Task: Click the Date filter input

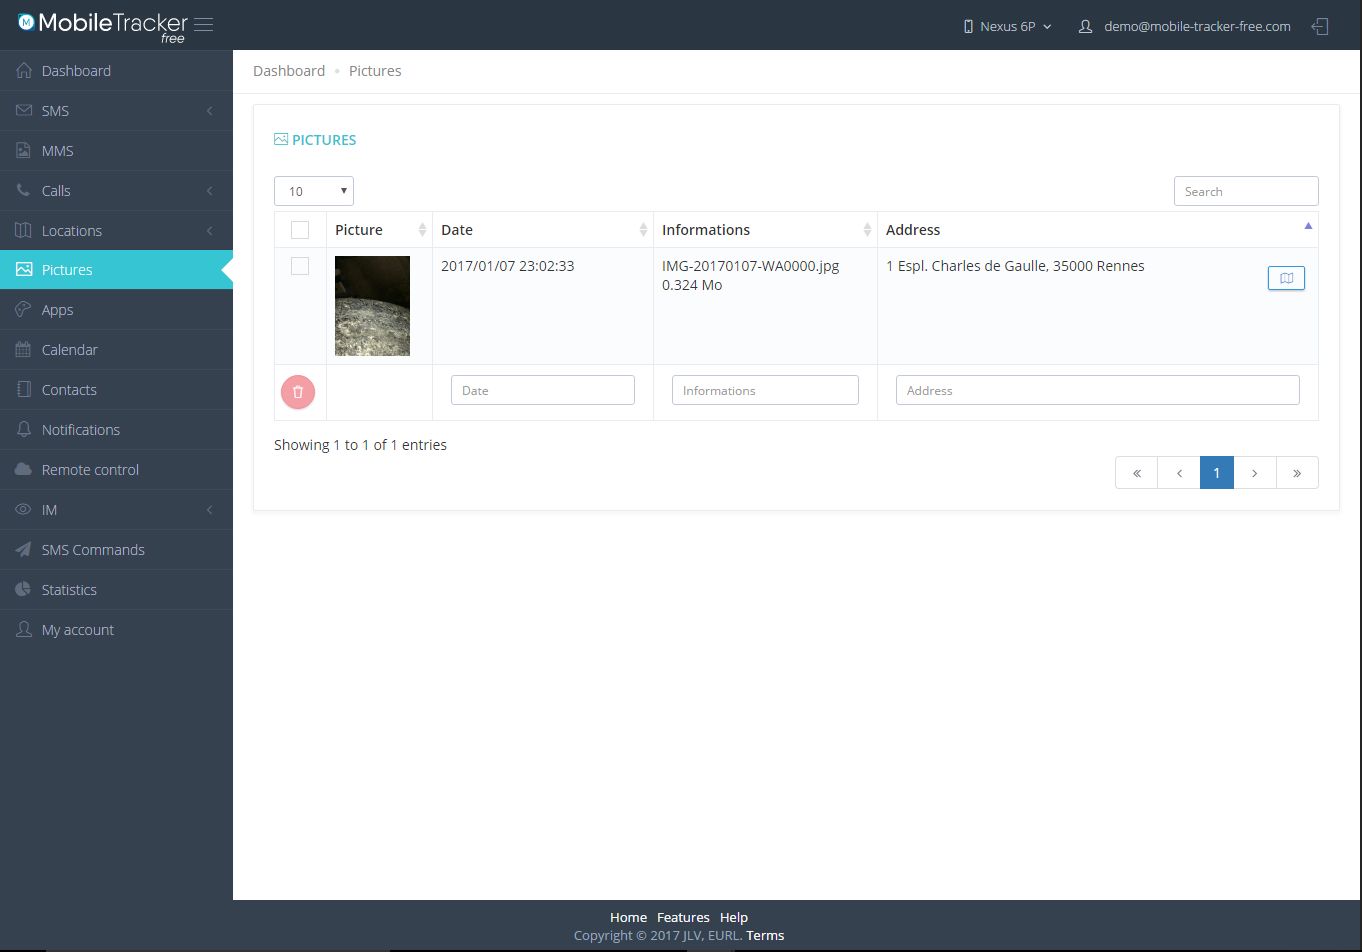Action: [x=543, y=390]
